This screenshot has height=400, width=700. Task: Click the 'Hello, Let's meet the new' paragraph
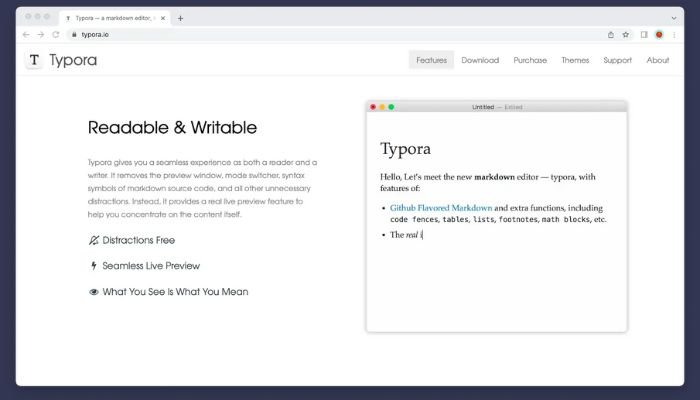(x=488, y=182)
